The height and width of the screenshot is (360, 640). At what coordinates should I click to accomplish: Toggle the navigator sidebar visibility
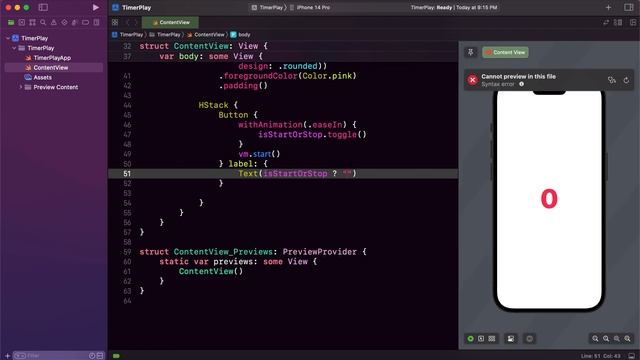tap(43, 7)
